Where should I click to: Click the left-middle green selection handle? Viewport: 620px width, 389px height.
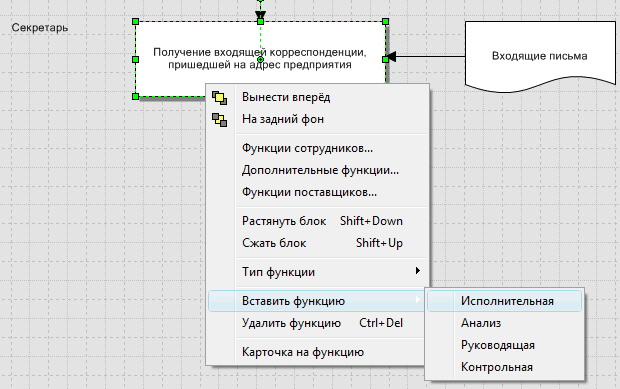(136, 59)
